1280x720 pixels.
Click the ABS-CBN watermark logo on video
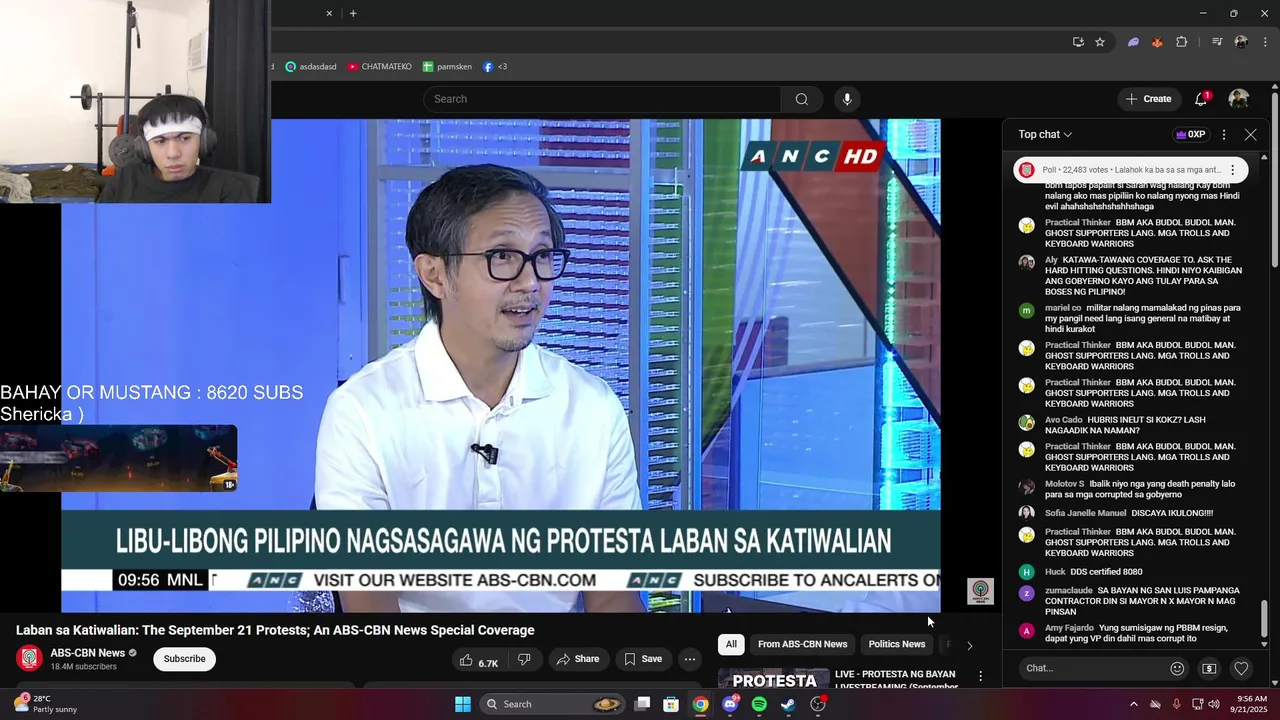980,591
